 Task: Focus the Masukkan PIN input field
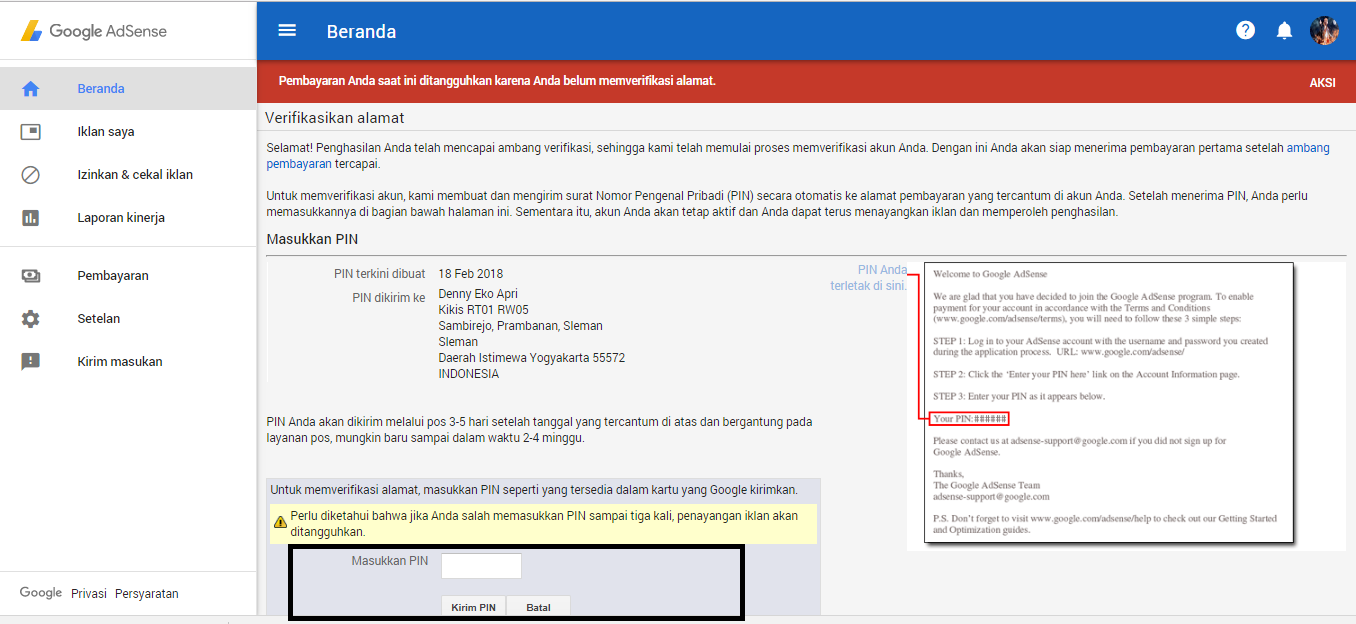[x=481, y=566]
